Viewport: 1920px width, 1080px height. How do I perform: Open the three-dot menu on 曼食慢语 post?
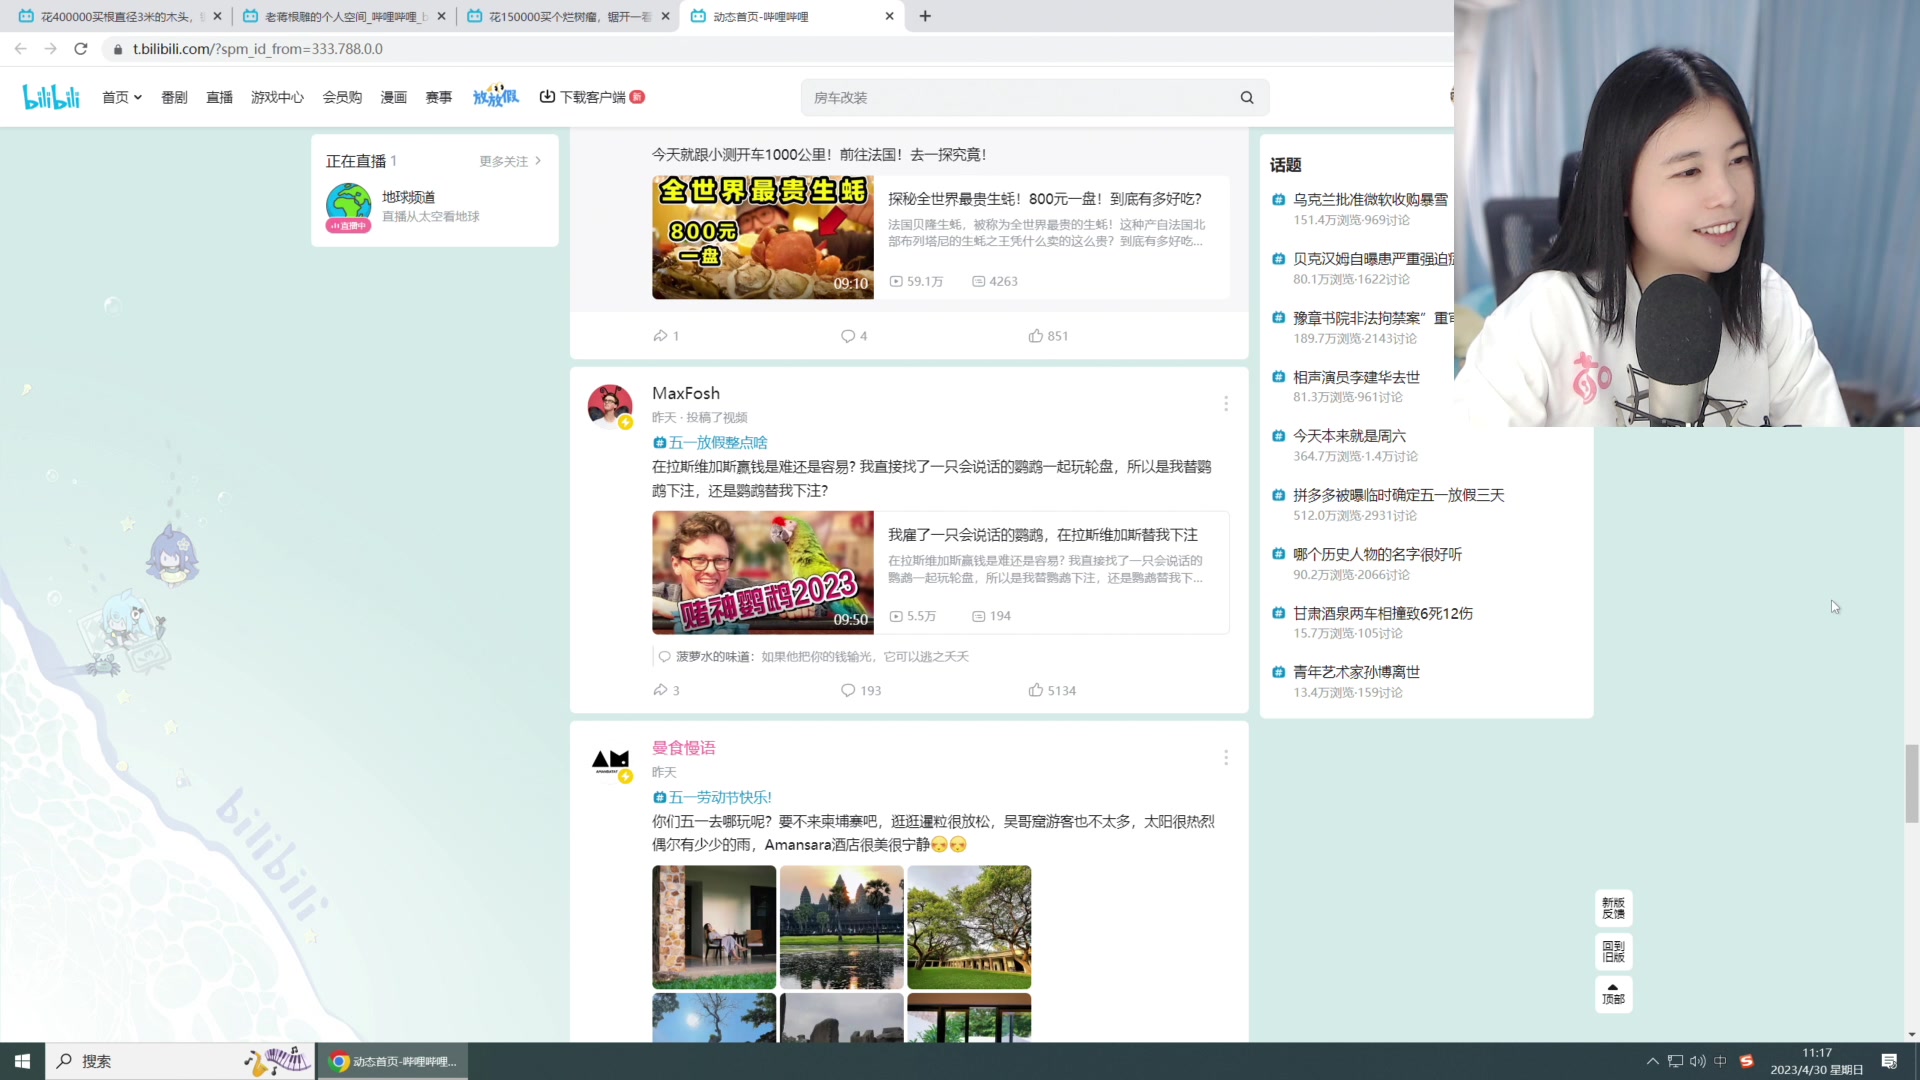click(x=1226, y=757)
